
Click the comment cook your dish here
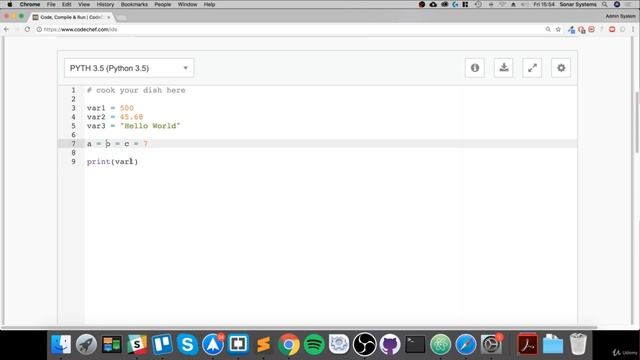pos(136,90)
